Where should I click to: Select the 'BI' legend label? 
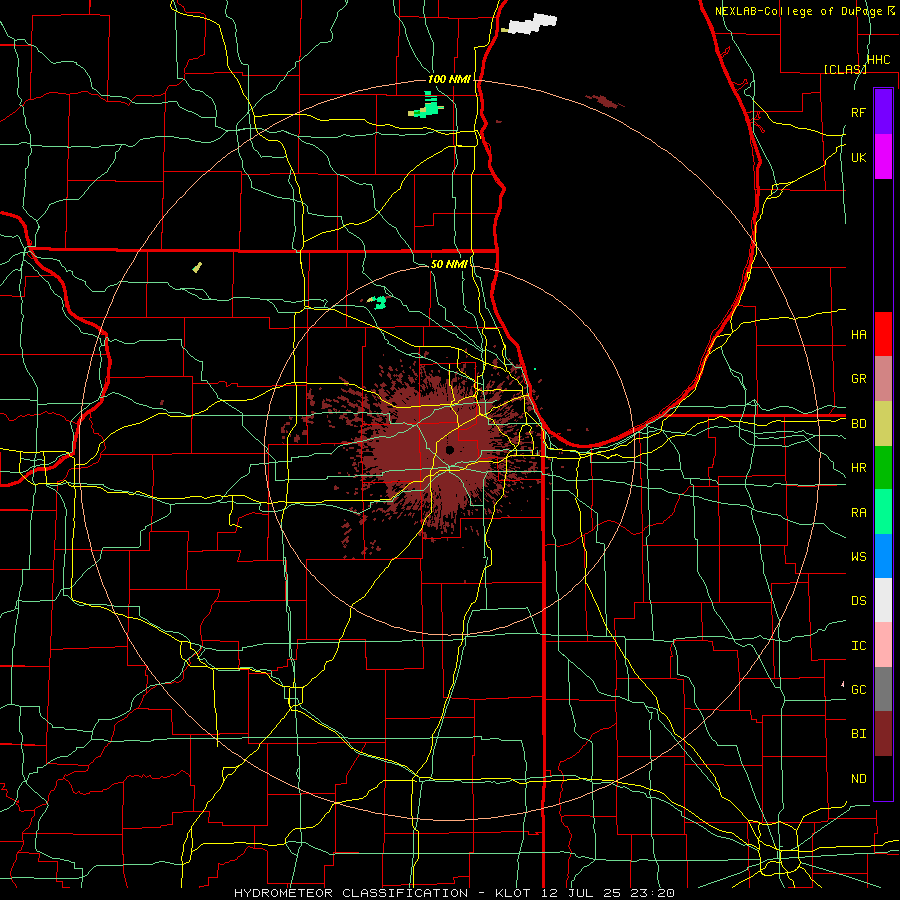[x=858, y=734]
